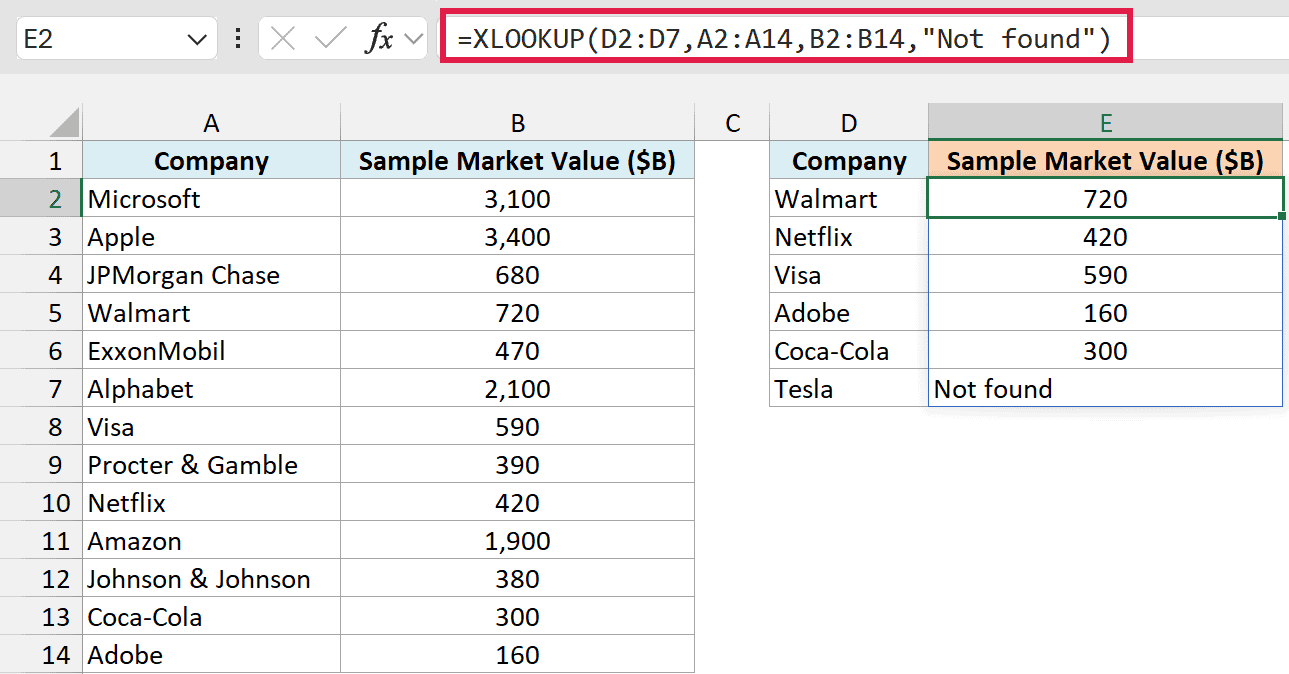This screenshot has width=1289, height=674.
Task: Click the Enter checkmark icon in formula bar
Action: 330,39
